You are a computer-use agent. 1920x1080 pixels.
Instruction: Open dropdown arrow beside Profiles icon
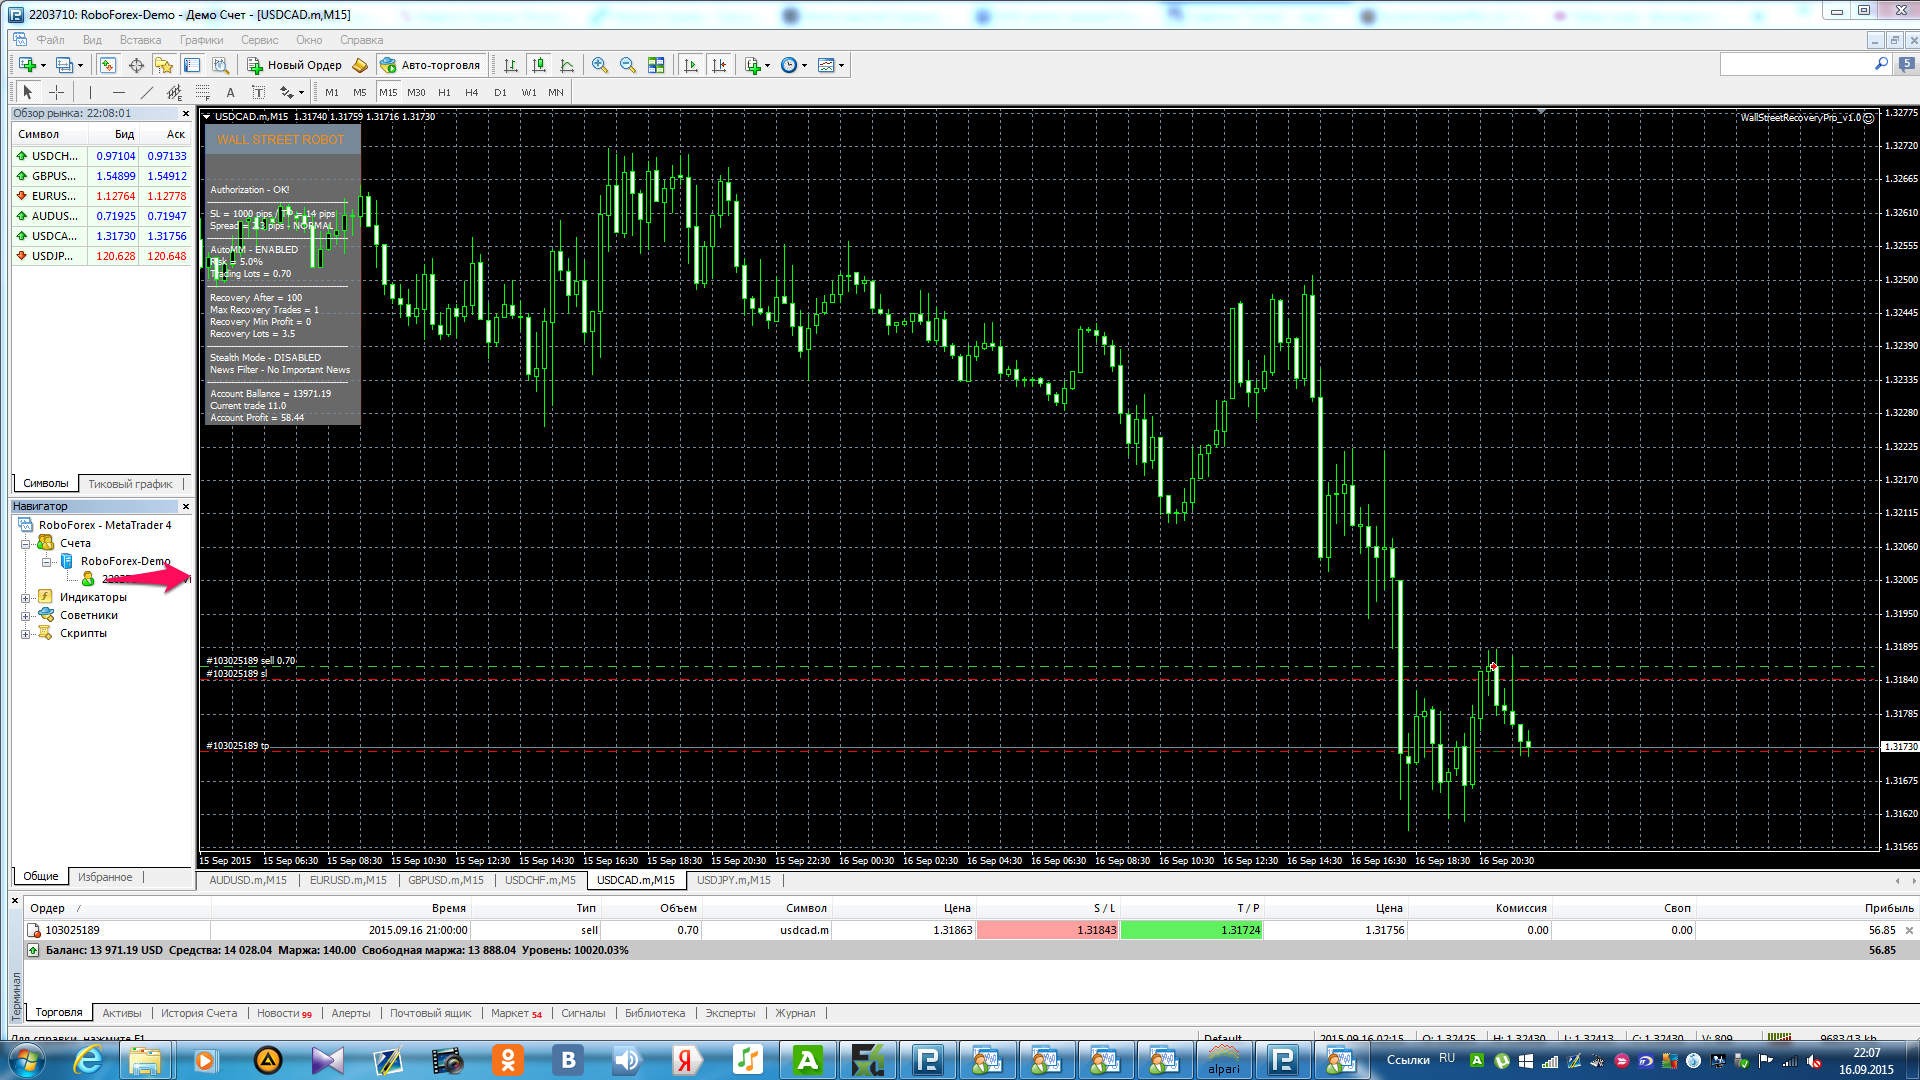click(x=80, y=65)
